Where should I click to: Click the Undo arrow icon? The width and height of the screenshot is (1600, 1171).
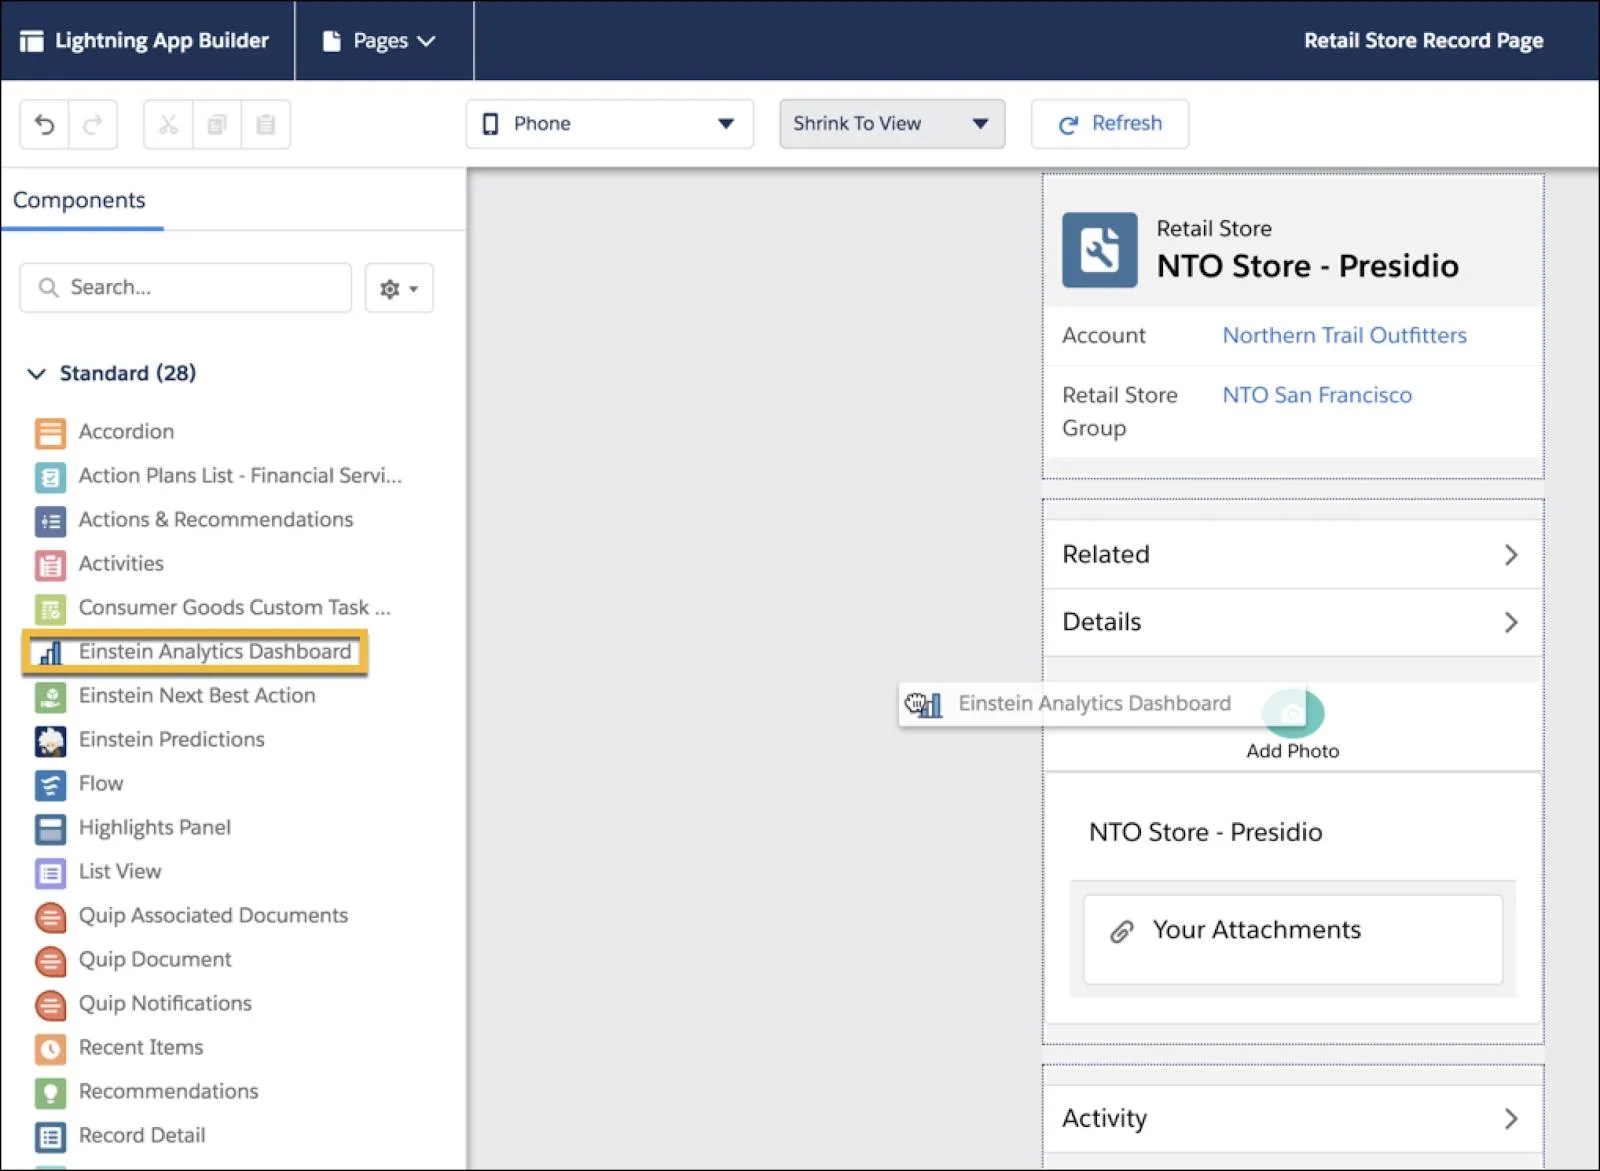44,124
